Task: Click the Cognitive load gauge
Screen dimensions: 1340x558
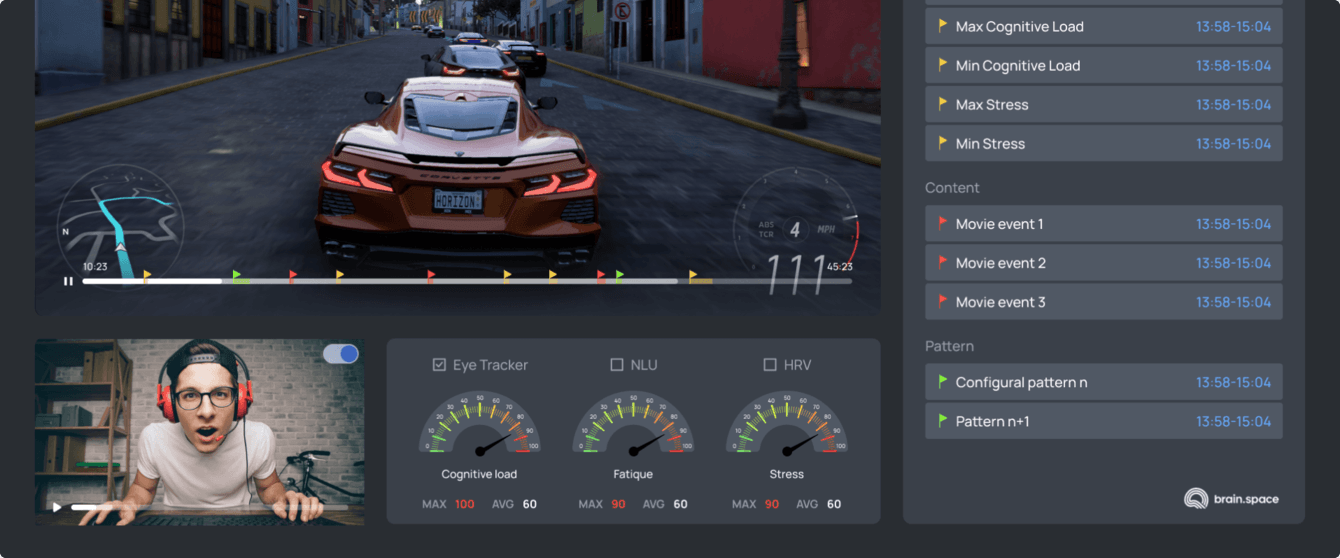Action: (479, 423)
